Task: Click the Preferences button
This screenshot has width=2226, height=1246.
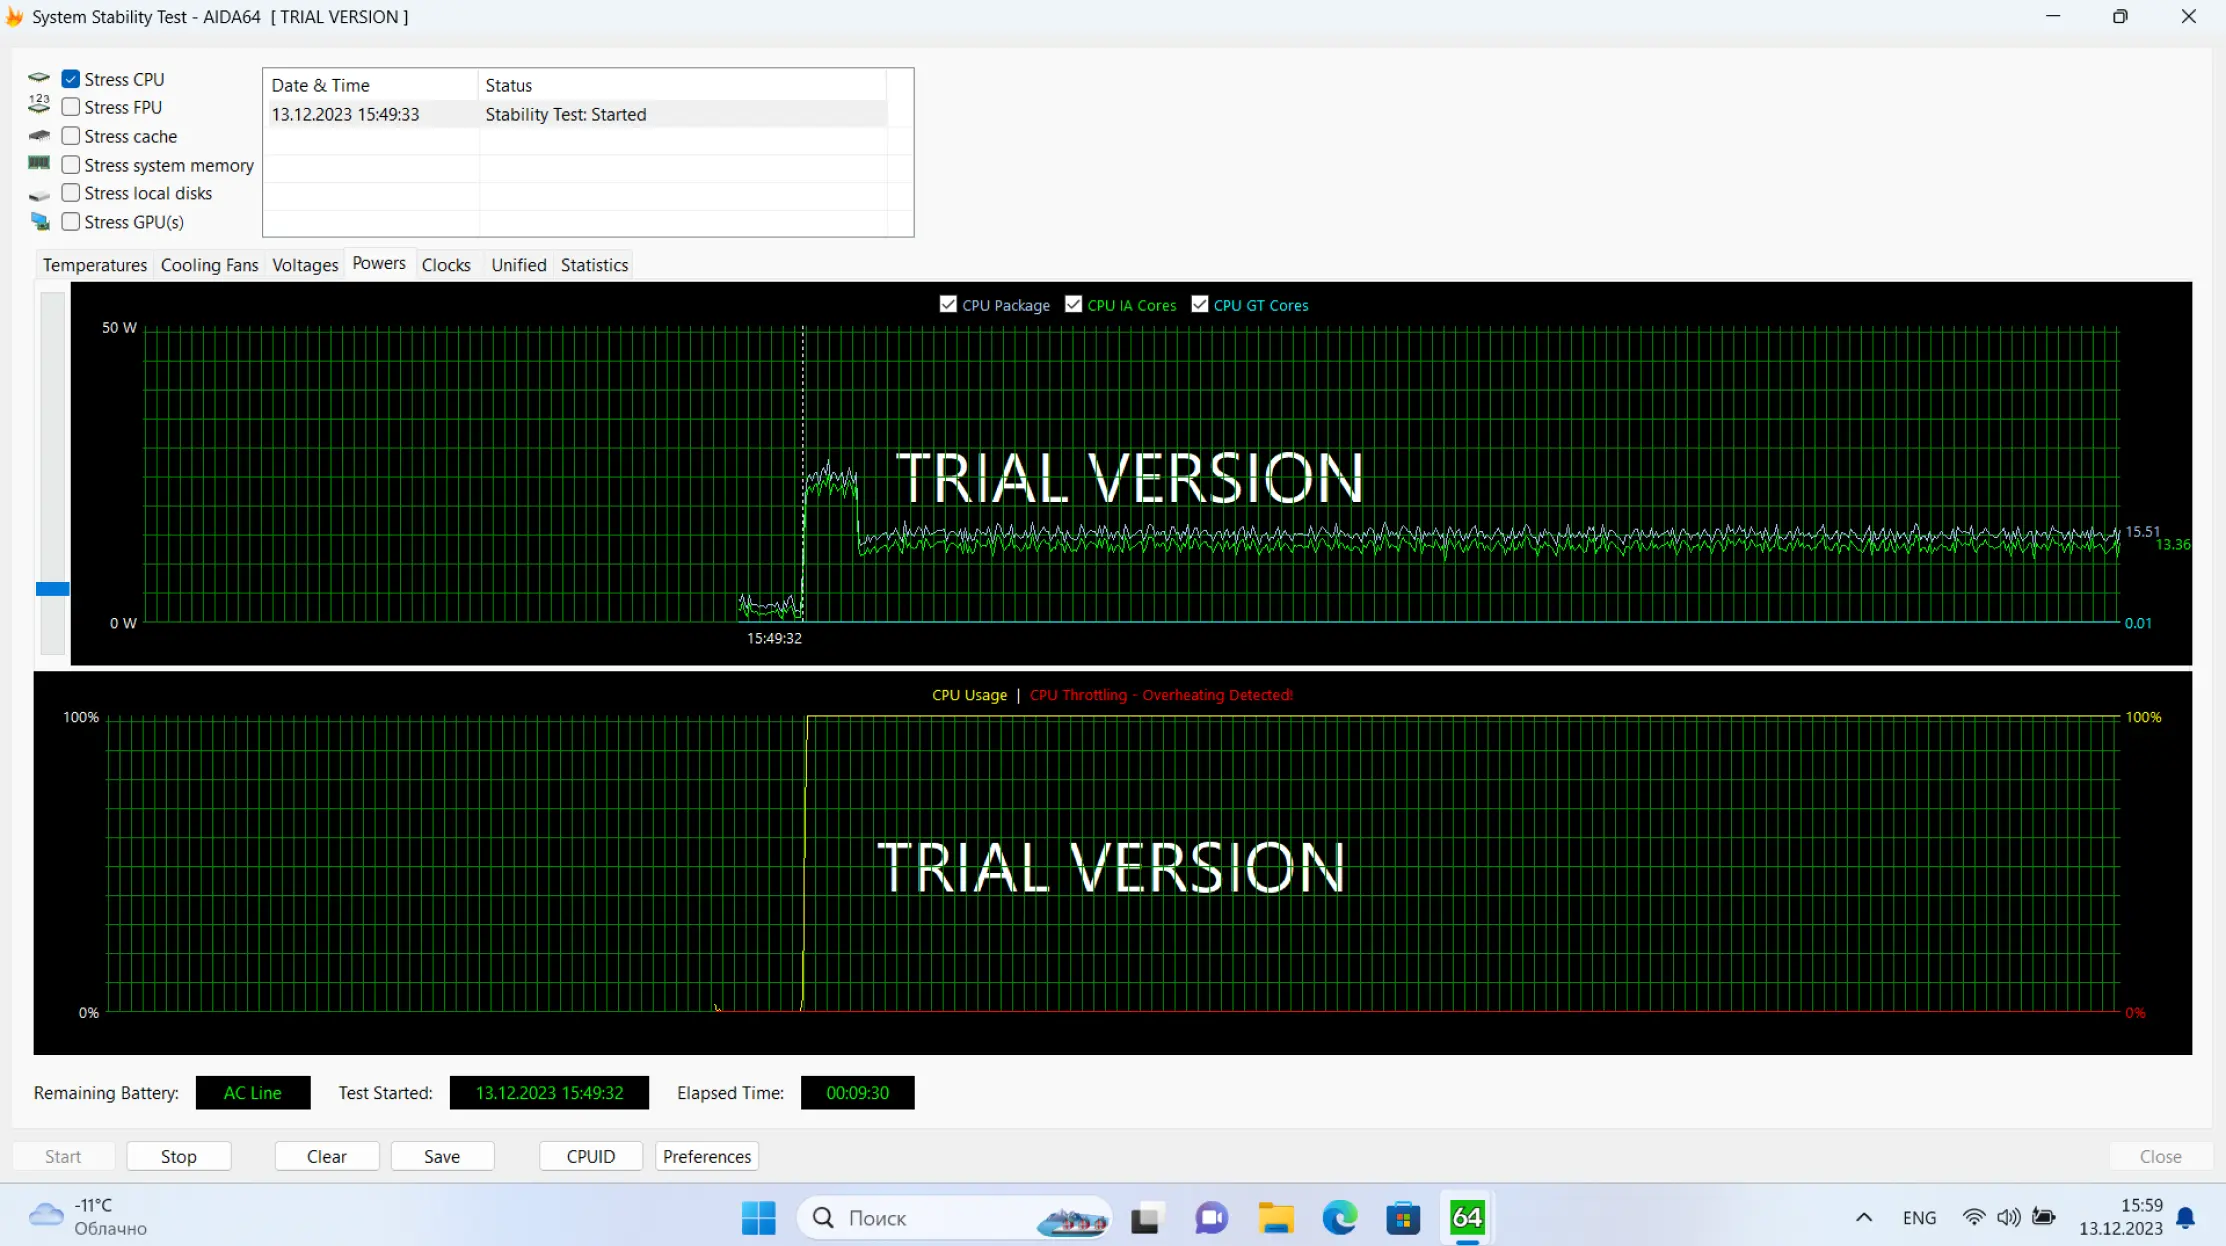Action: [706, 1156]
